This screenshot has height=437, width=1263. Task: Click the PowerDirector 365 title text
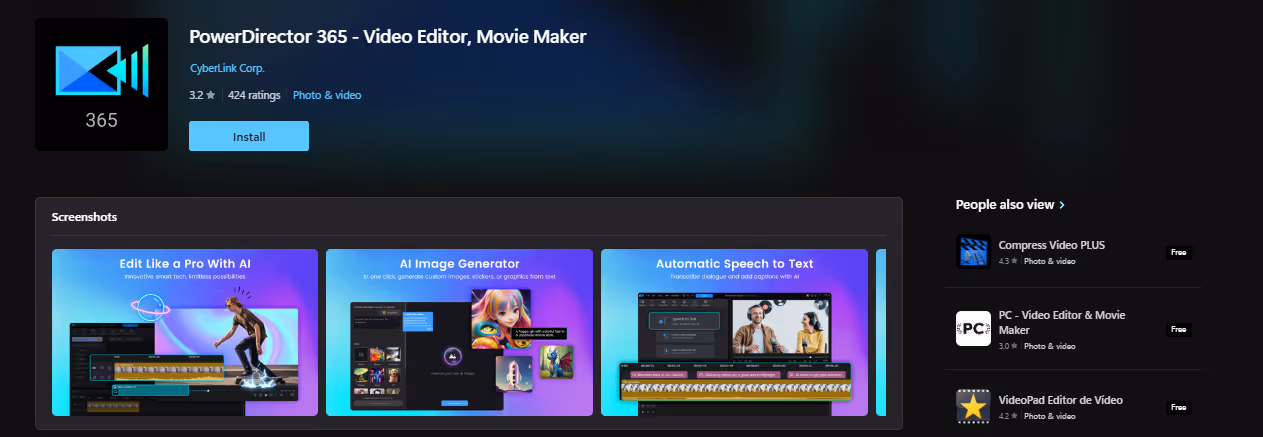click(387, 37)
